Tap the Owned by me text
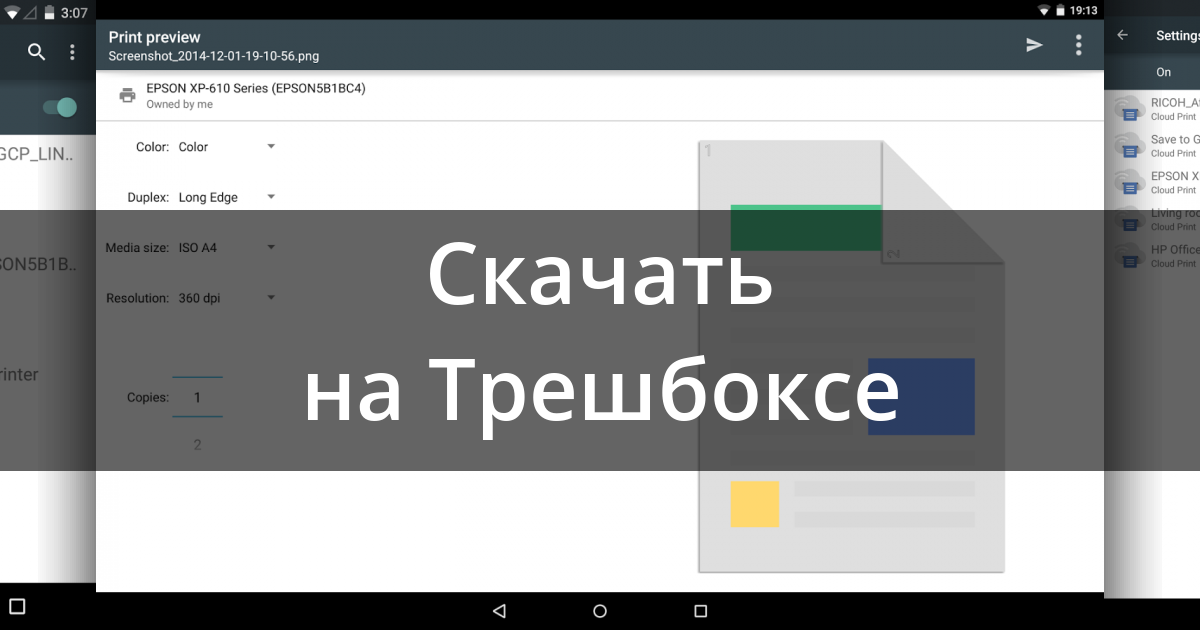 [x=179, y=104]
